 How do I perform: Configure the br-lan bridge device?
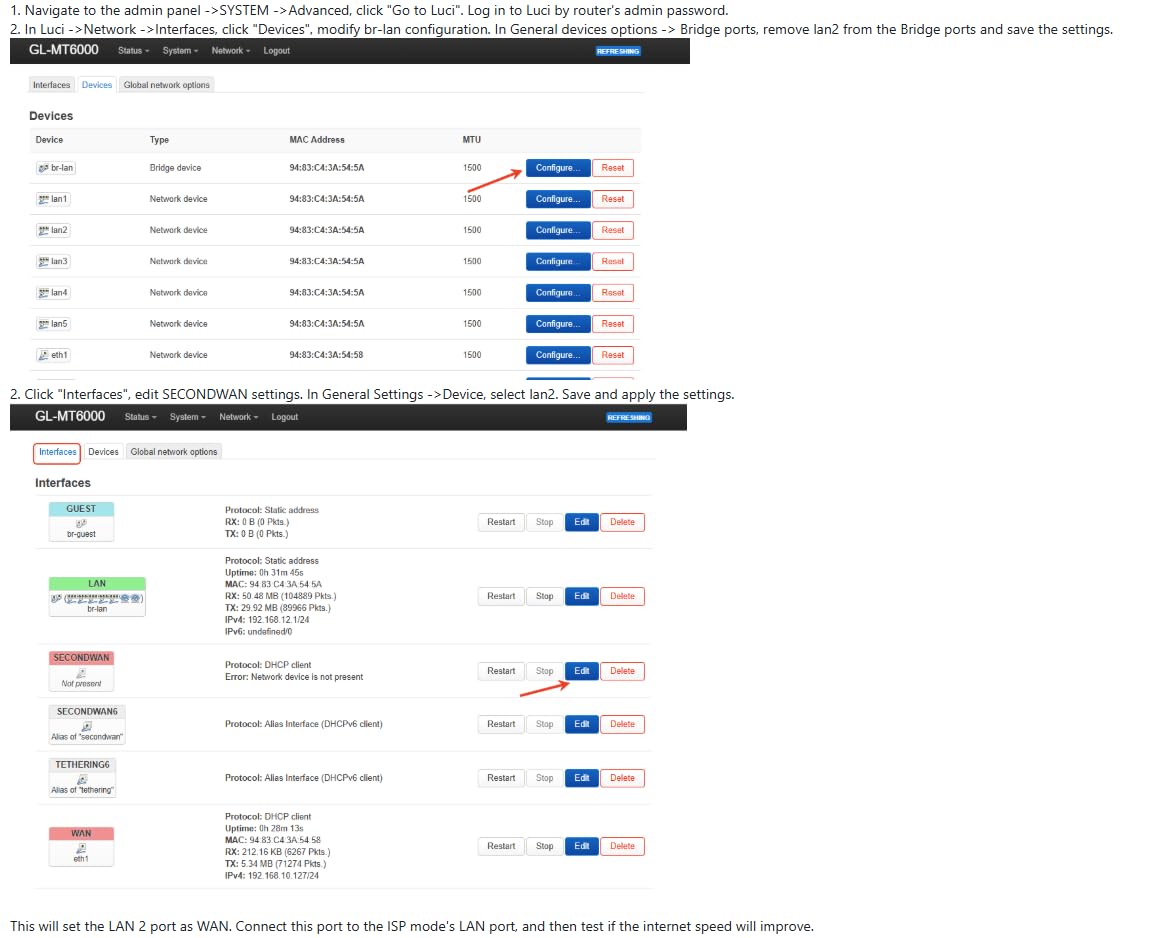pos(557,168)
